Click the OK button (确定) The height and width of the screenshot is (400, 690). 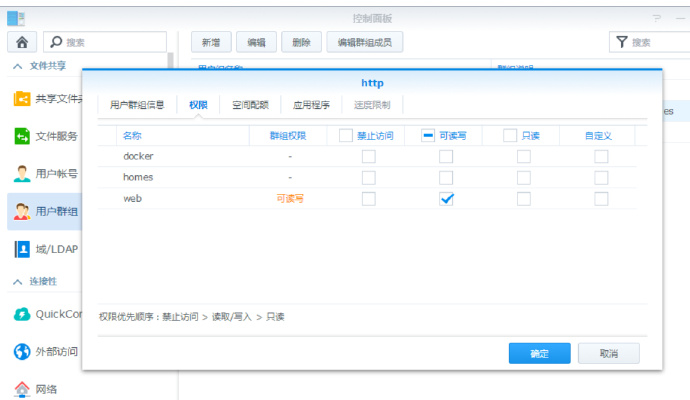point(539,354)
